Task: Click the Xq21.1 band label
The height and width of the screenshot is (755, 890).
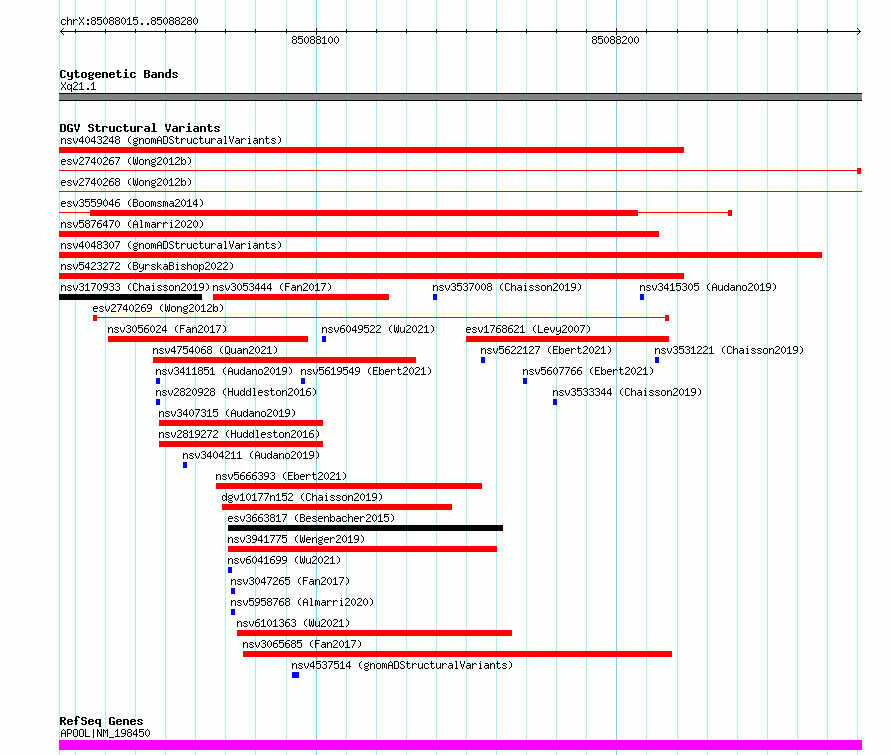Action: click(78, 86)
